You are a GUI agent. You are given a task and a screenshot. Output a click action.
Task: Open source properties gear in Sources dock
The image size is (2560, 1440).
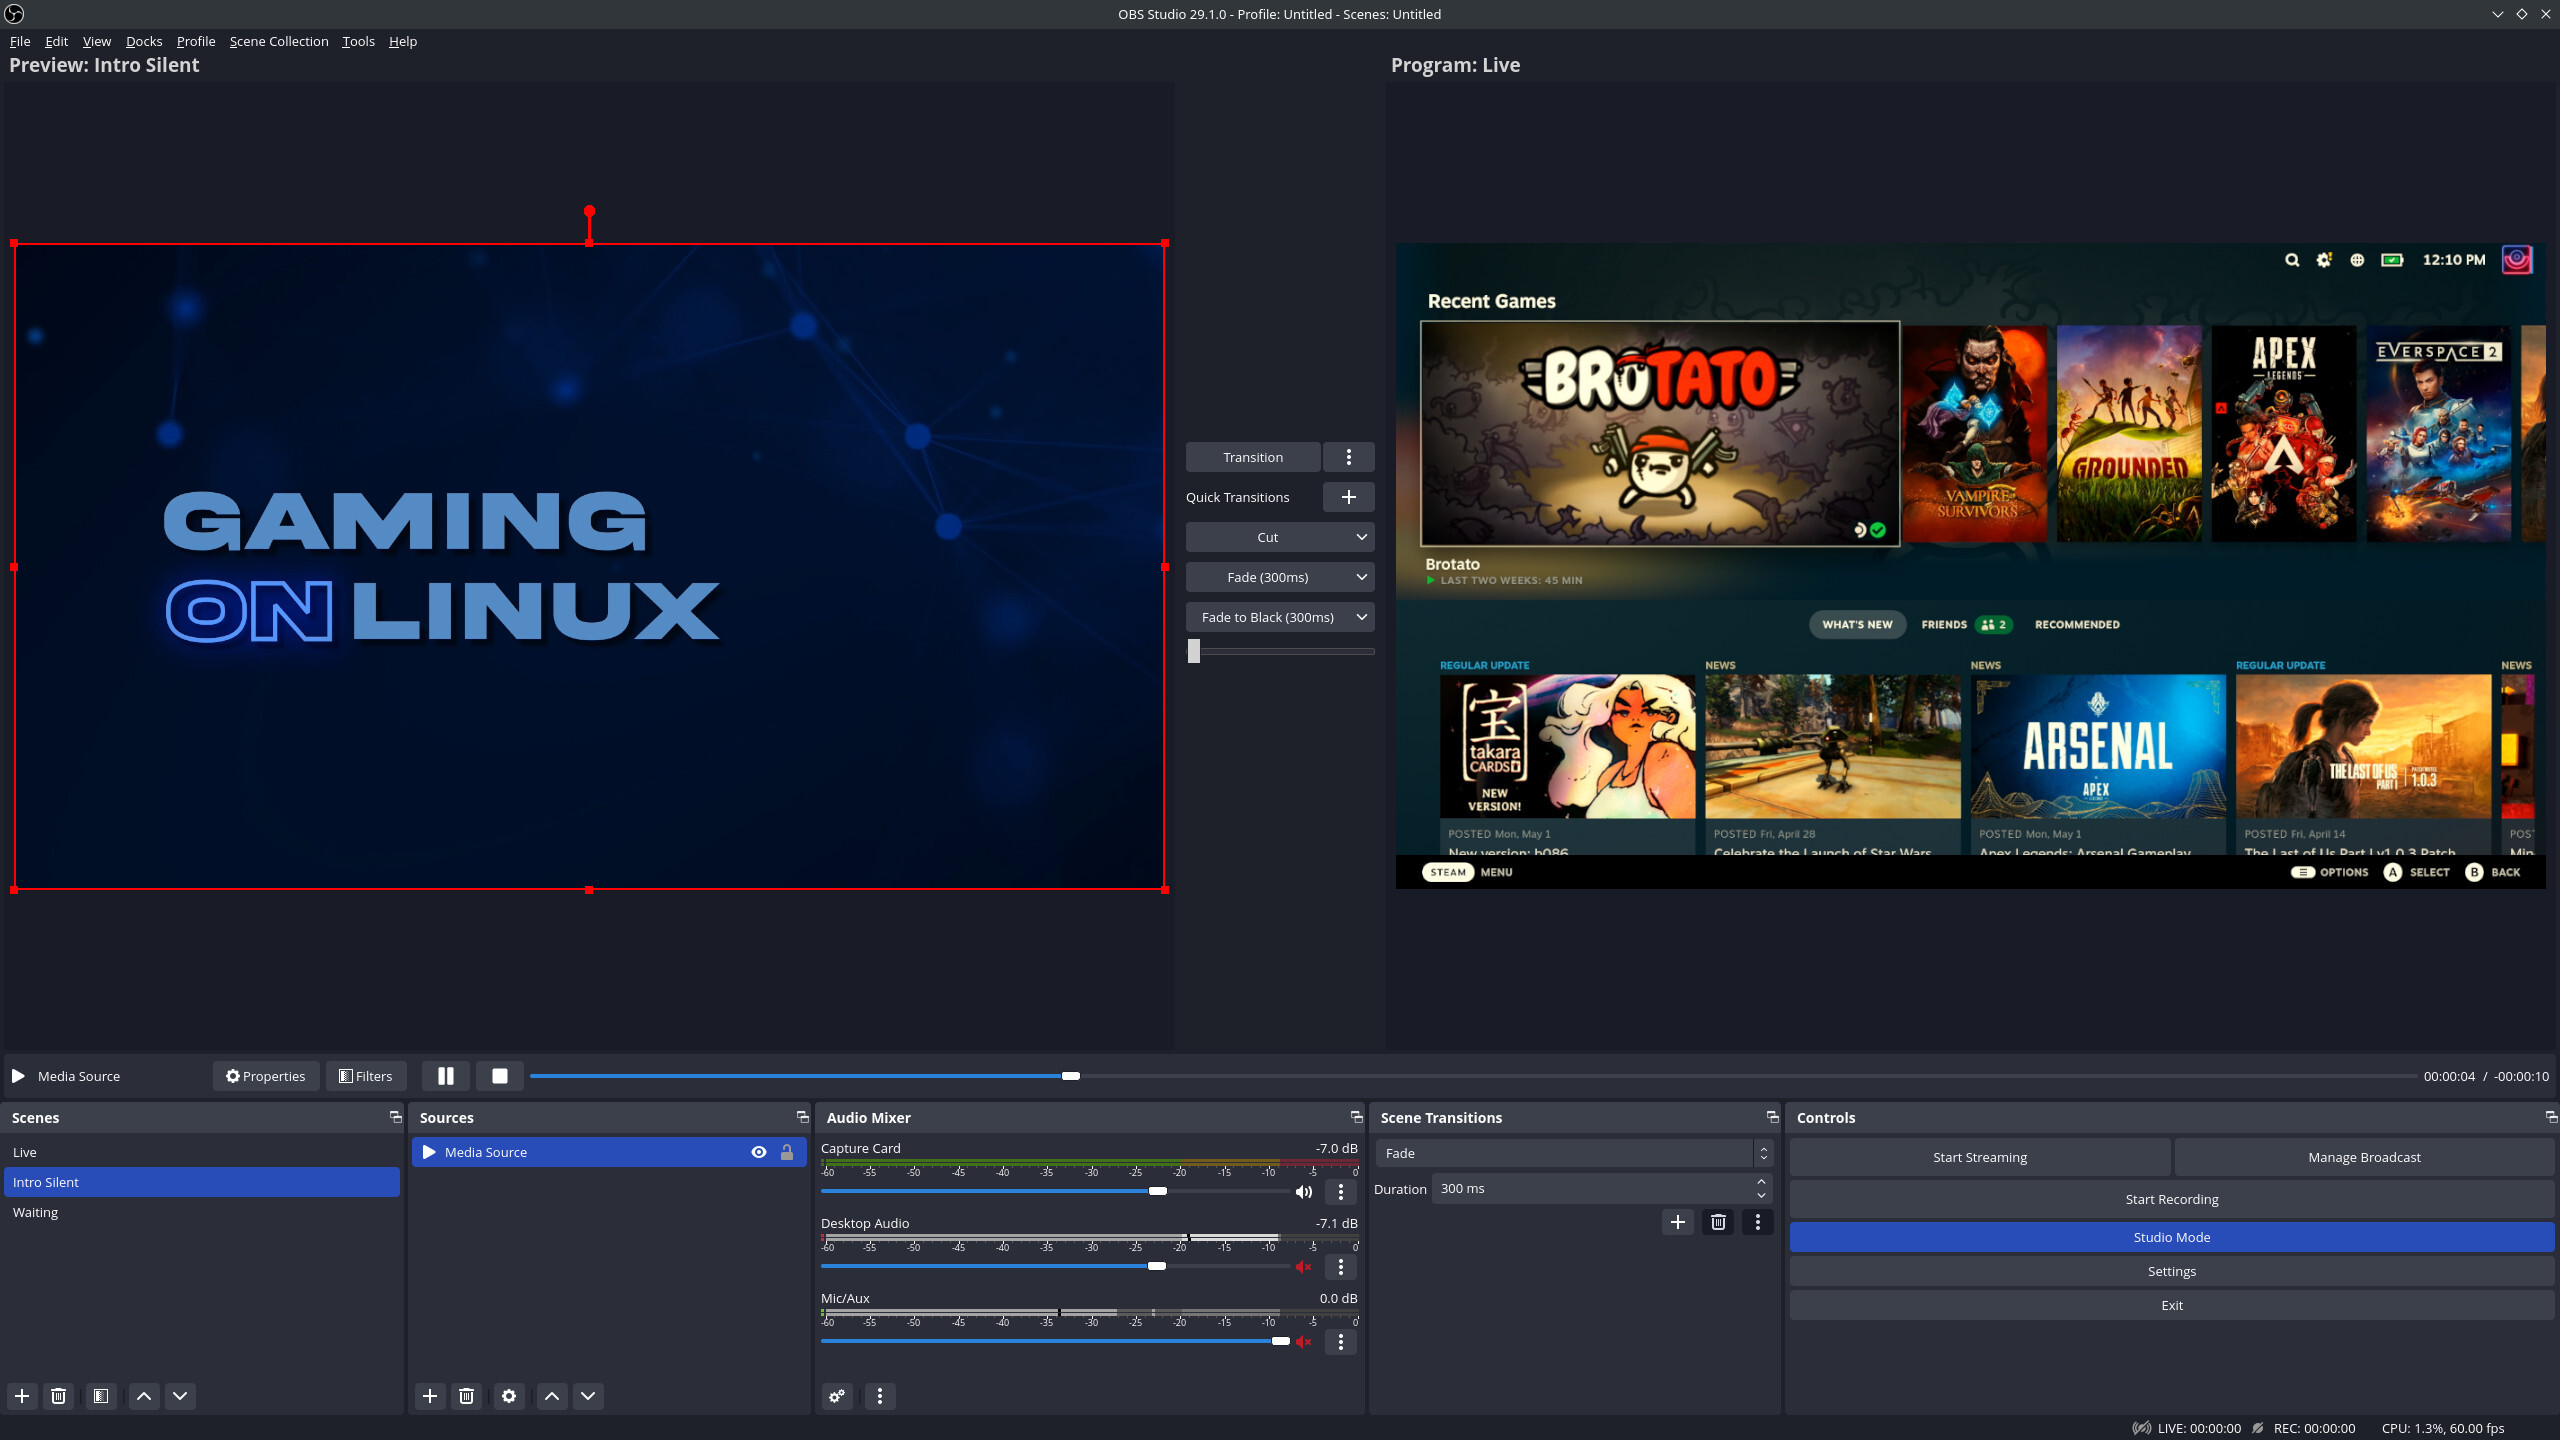click(509, 1396)
